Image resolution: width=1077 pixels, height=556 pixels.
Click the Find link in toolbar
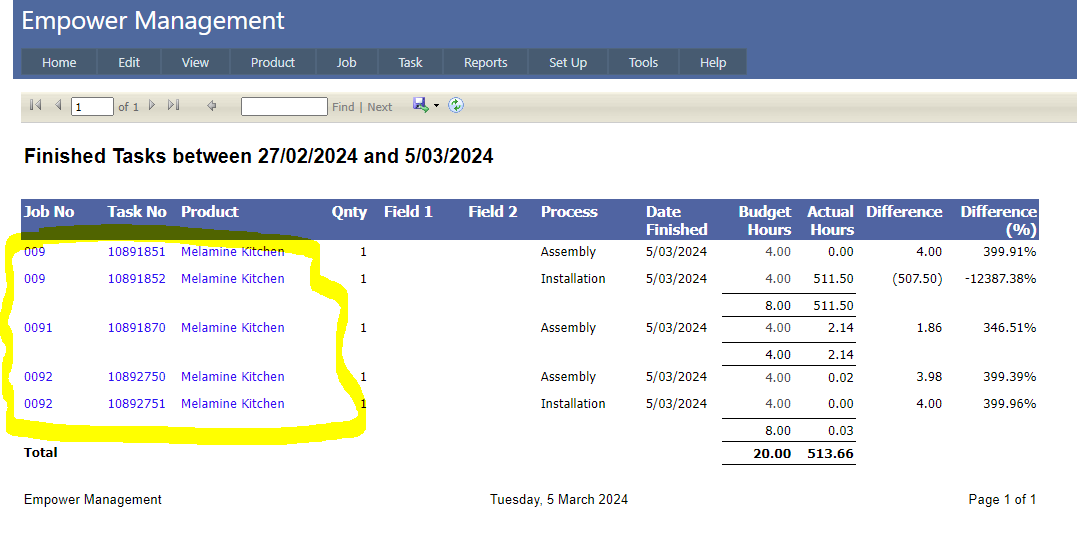click(x=343, y=107)
